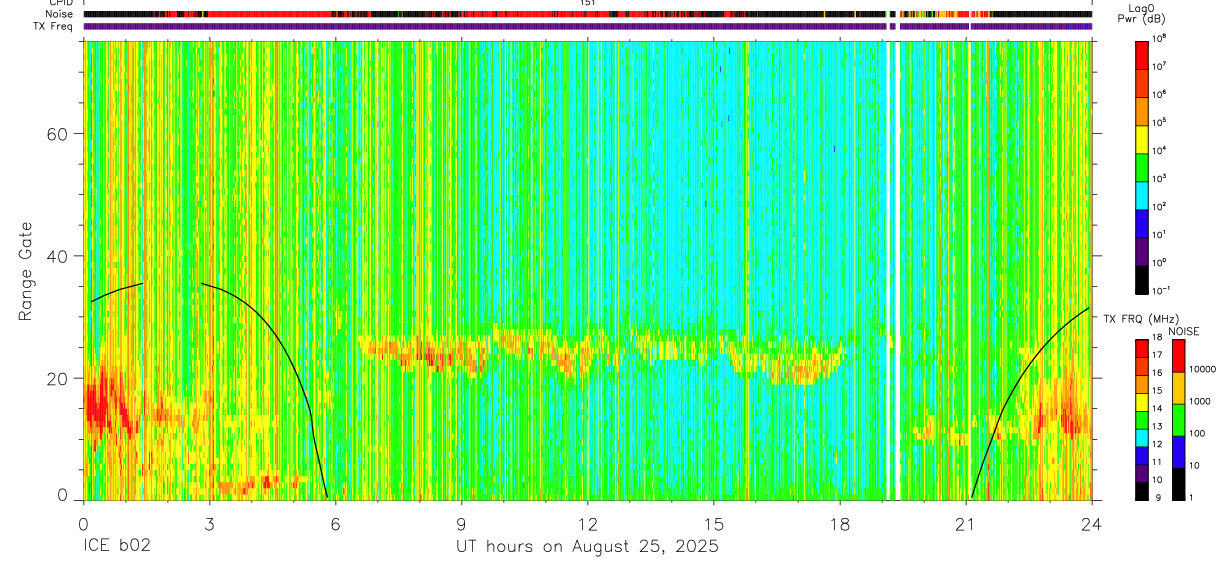The image size is (1228, 567).
Task: Click the "1000" label on NOISE colorbar
Action: coord(1198,403)
